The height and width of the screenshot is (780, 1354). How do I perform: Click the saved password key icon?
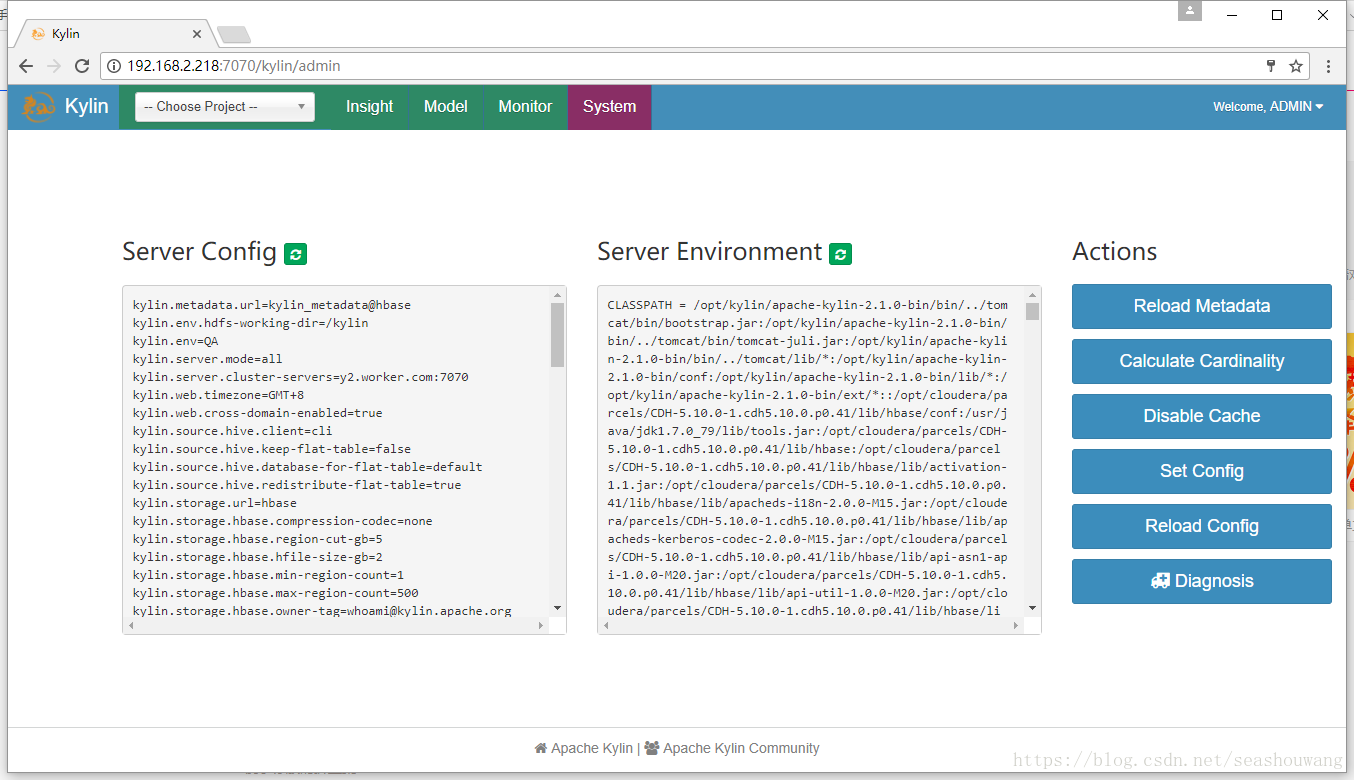[x=1271, y=66]
